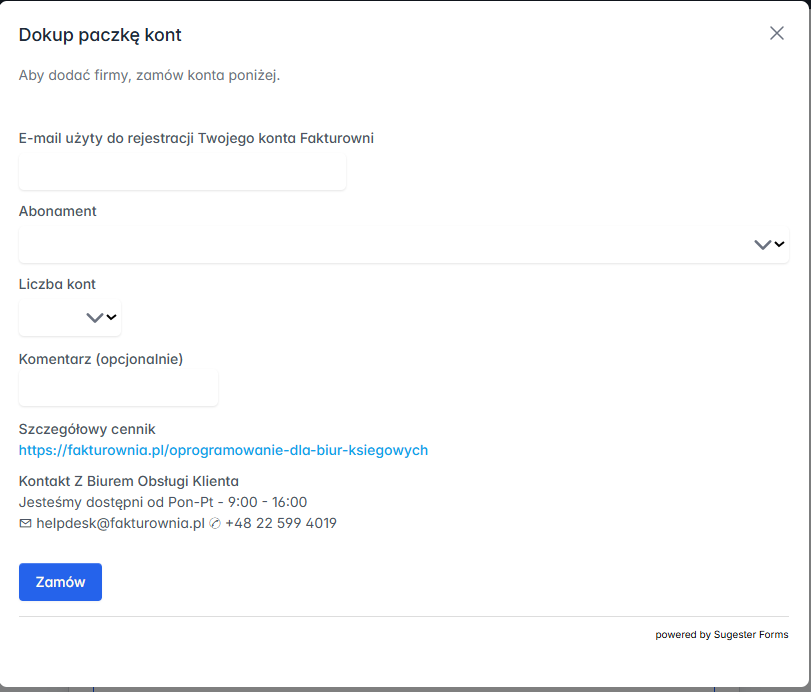Click the envelope icon before helpdesk email

[26, 523]
